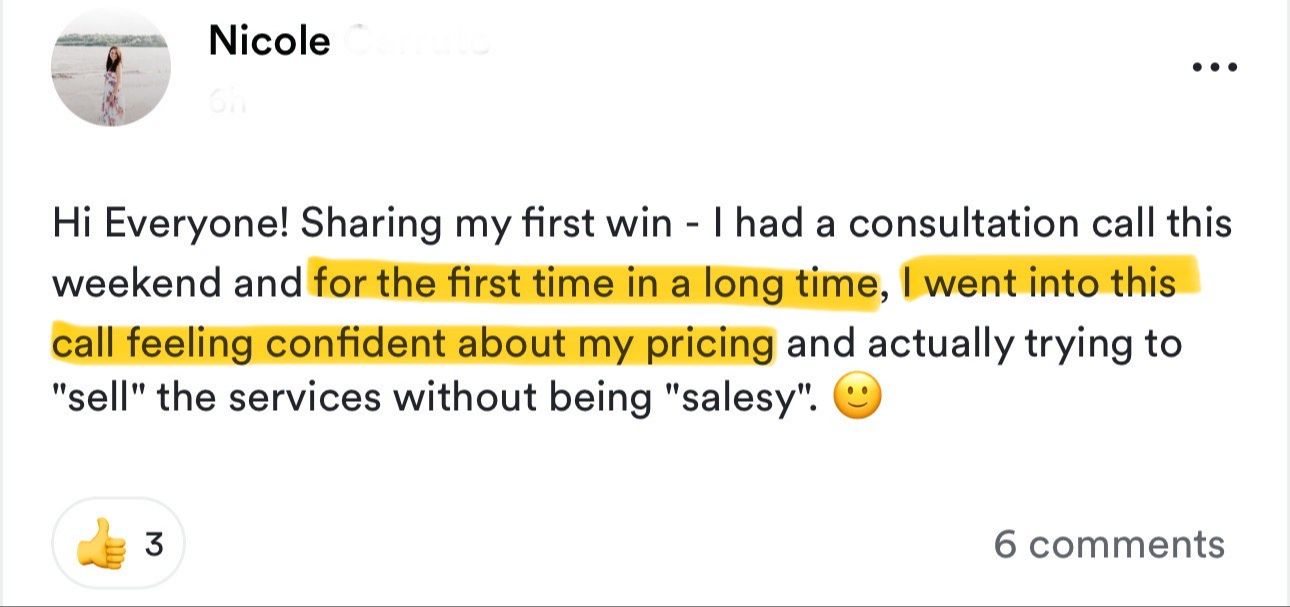1290x607 pixels.
Task: Click the phrase "actually trying to"
Action: [1025, 343]
